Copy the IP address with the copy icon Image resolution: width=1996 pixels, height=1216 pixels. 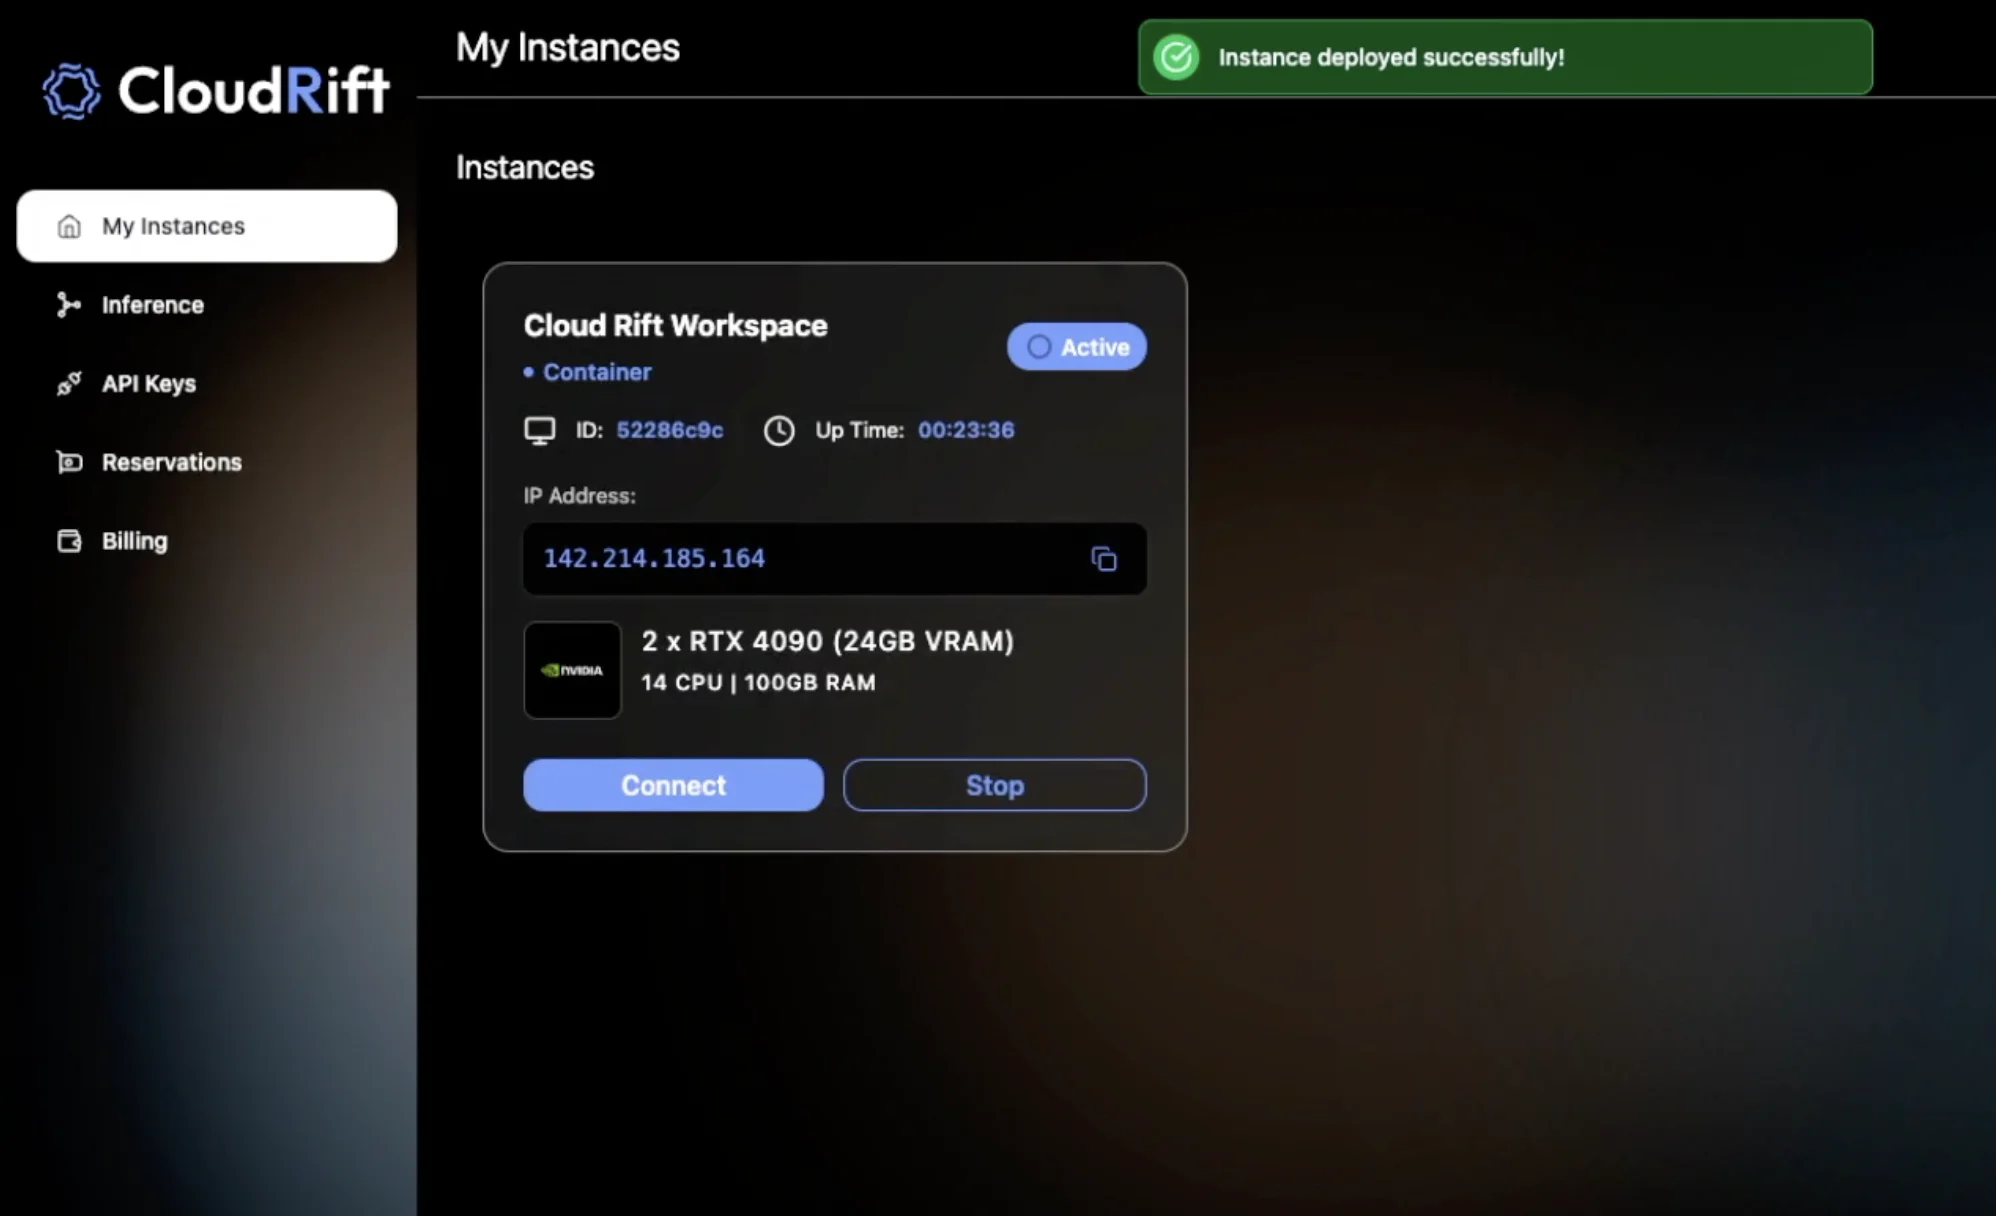(1103, 559)
